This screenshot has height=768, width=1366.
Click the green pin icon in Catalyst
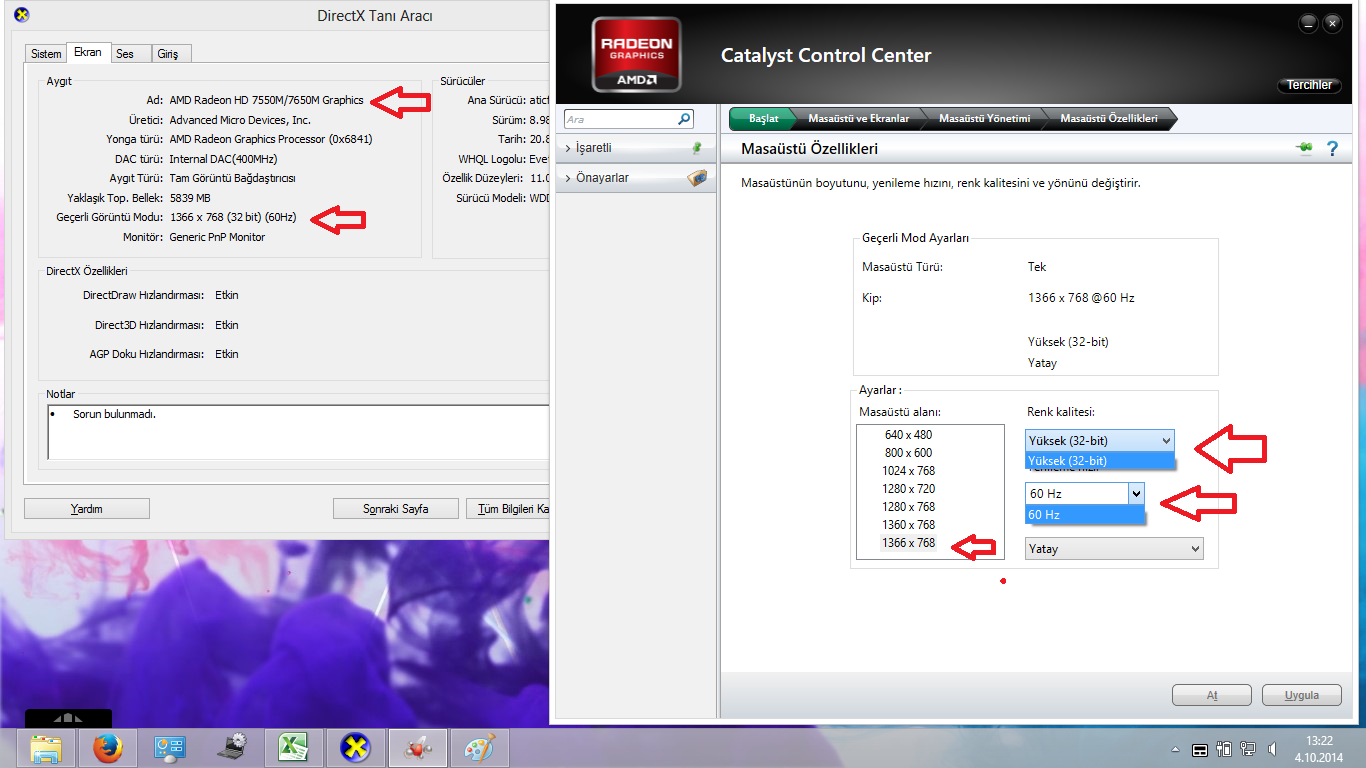pos(1304,149)
